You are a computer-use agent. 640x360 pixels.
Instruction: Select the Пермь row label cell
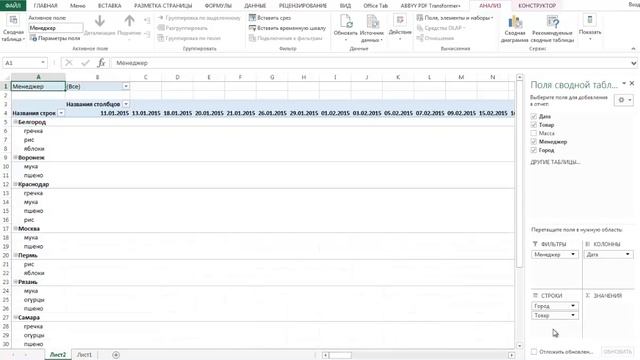point(38,255)
